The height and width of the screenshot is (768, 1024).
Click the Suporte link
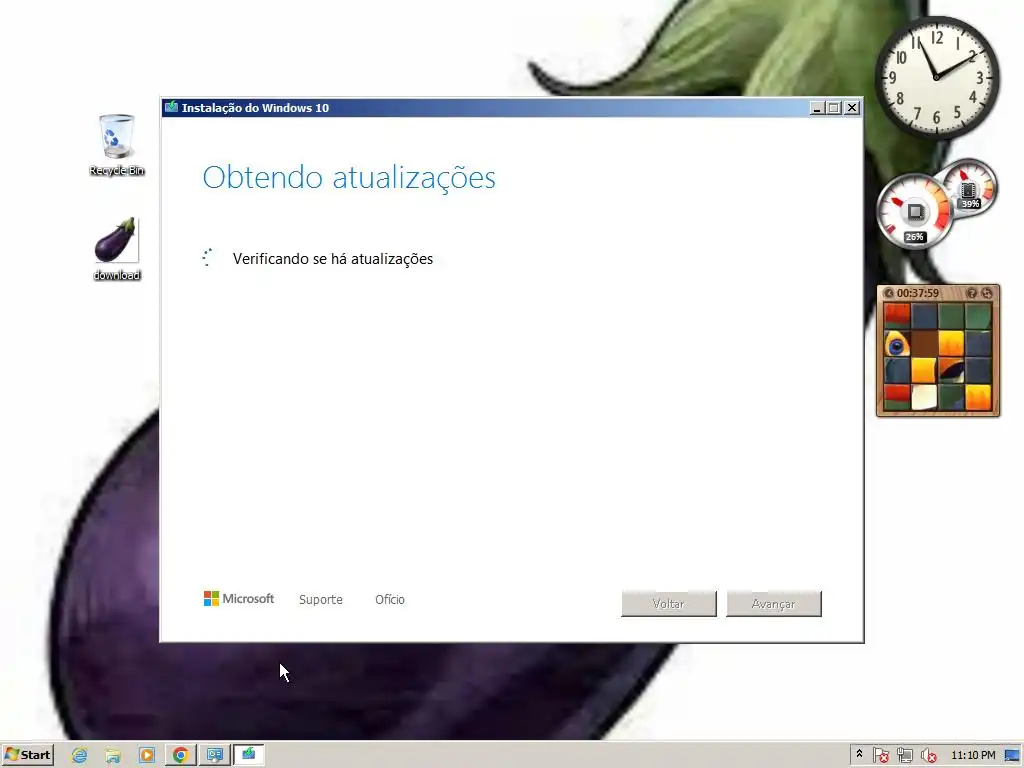pos(321,600)
